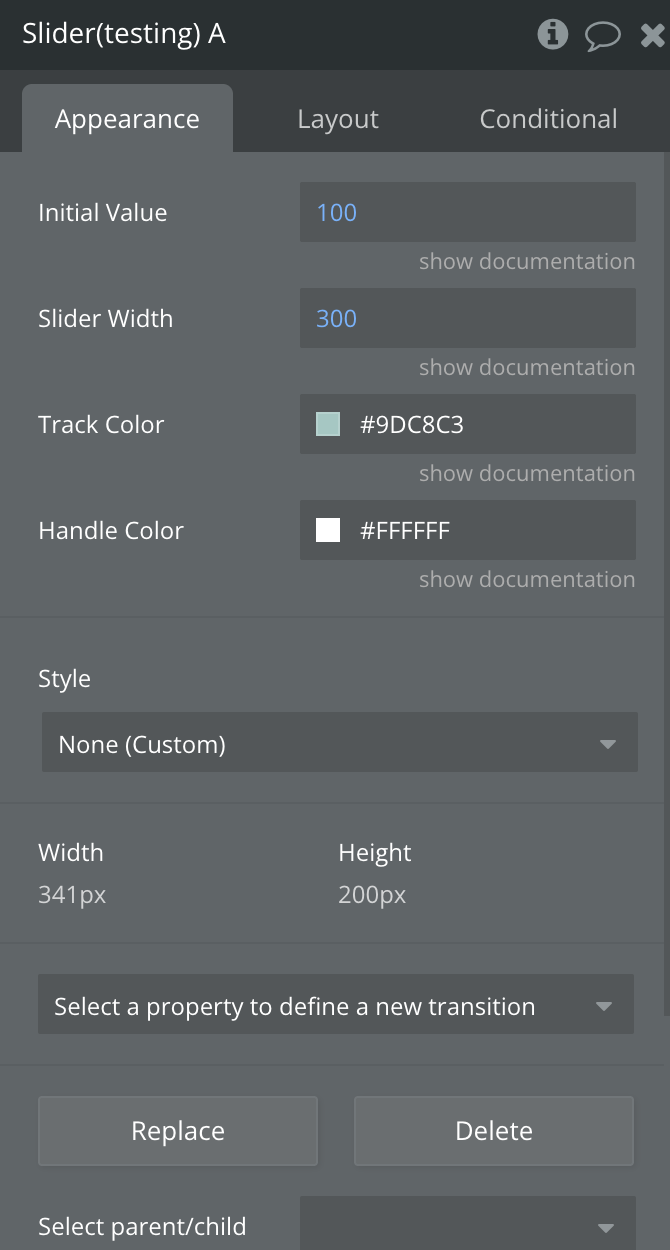Show documentation for Handle Color
The width and height of the screenshot is (670, 1250).
527,580
